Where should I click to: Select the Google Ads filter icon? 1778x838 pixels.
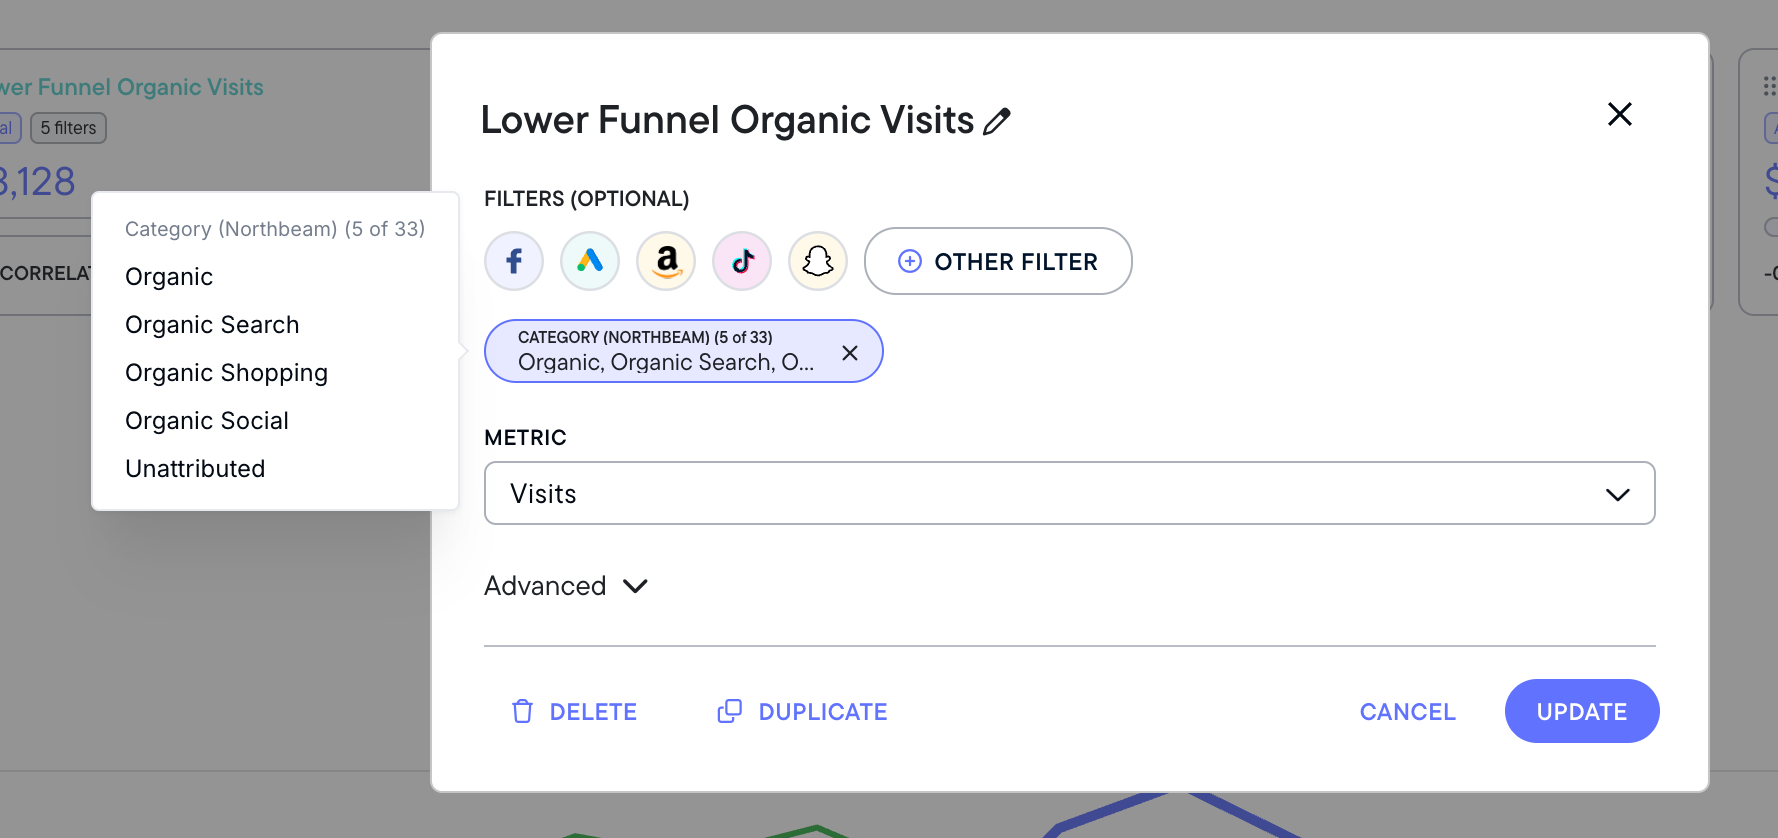click(x=590, y=261)
